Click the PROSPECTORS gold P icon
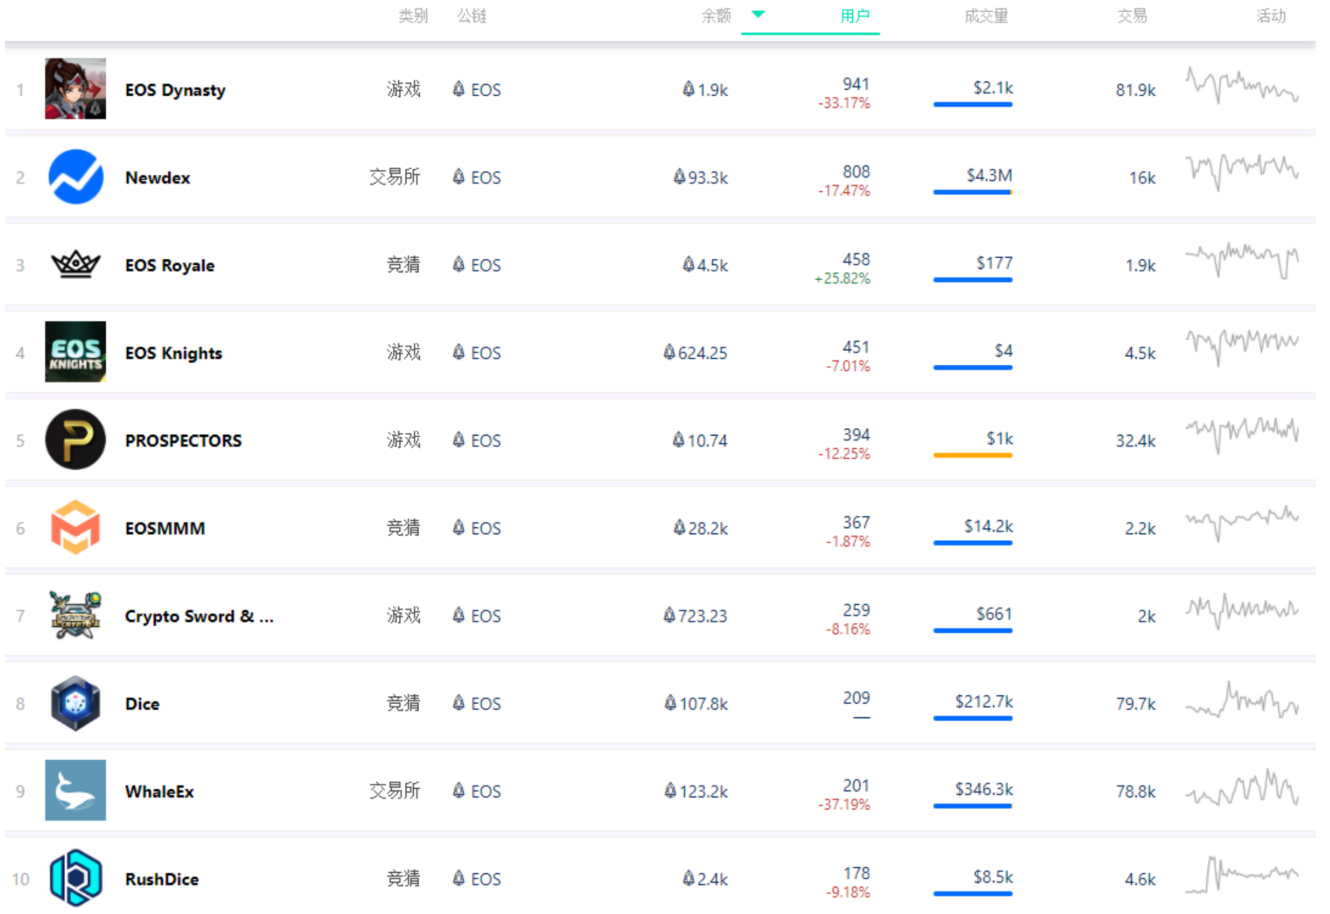Image resolution: width=1330 pixels, height=914 pixels. click(75, 440)
